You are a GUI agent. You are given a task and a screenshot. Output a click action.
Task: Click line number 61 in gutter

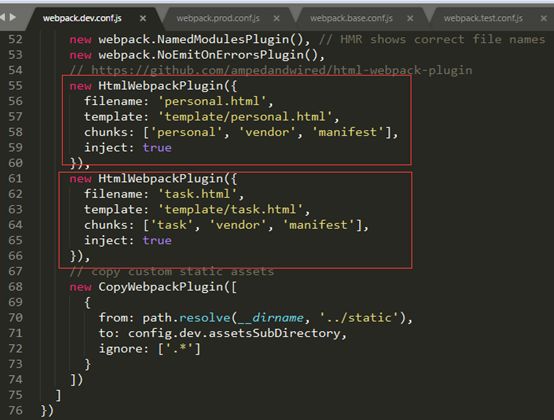coord(15,178)
